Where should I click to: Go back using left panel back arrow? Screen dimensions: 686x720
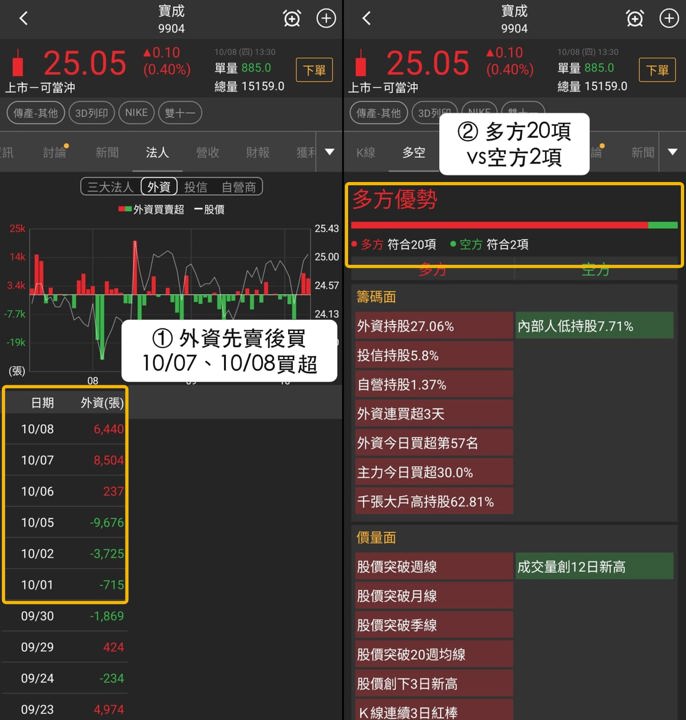pyautogui.click(x=23, y=18)
